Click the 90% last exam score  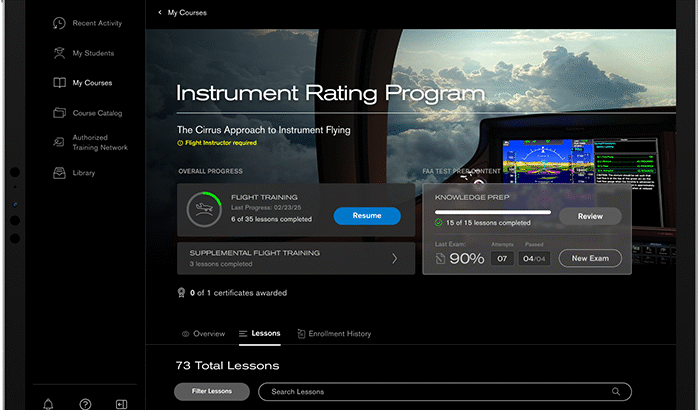(x=467, y=259)
